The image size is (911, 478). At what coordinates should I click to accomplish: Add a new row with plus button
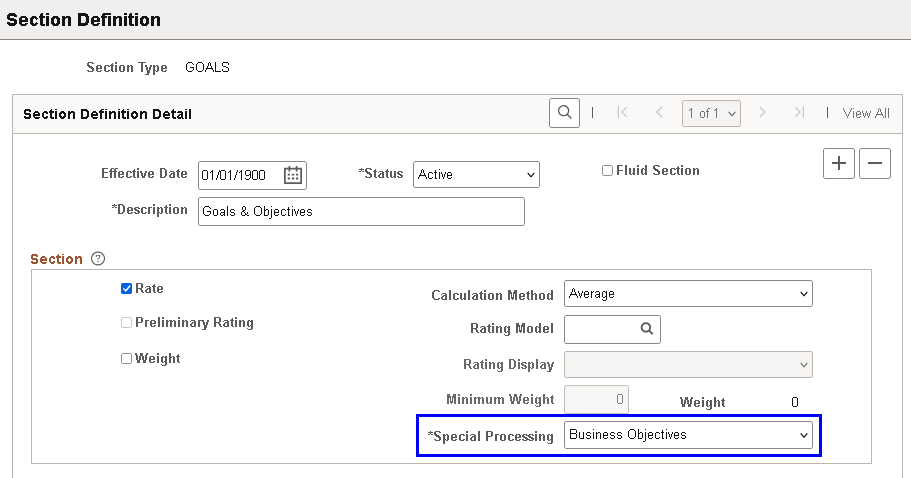(x=839, y=163)
